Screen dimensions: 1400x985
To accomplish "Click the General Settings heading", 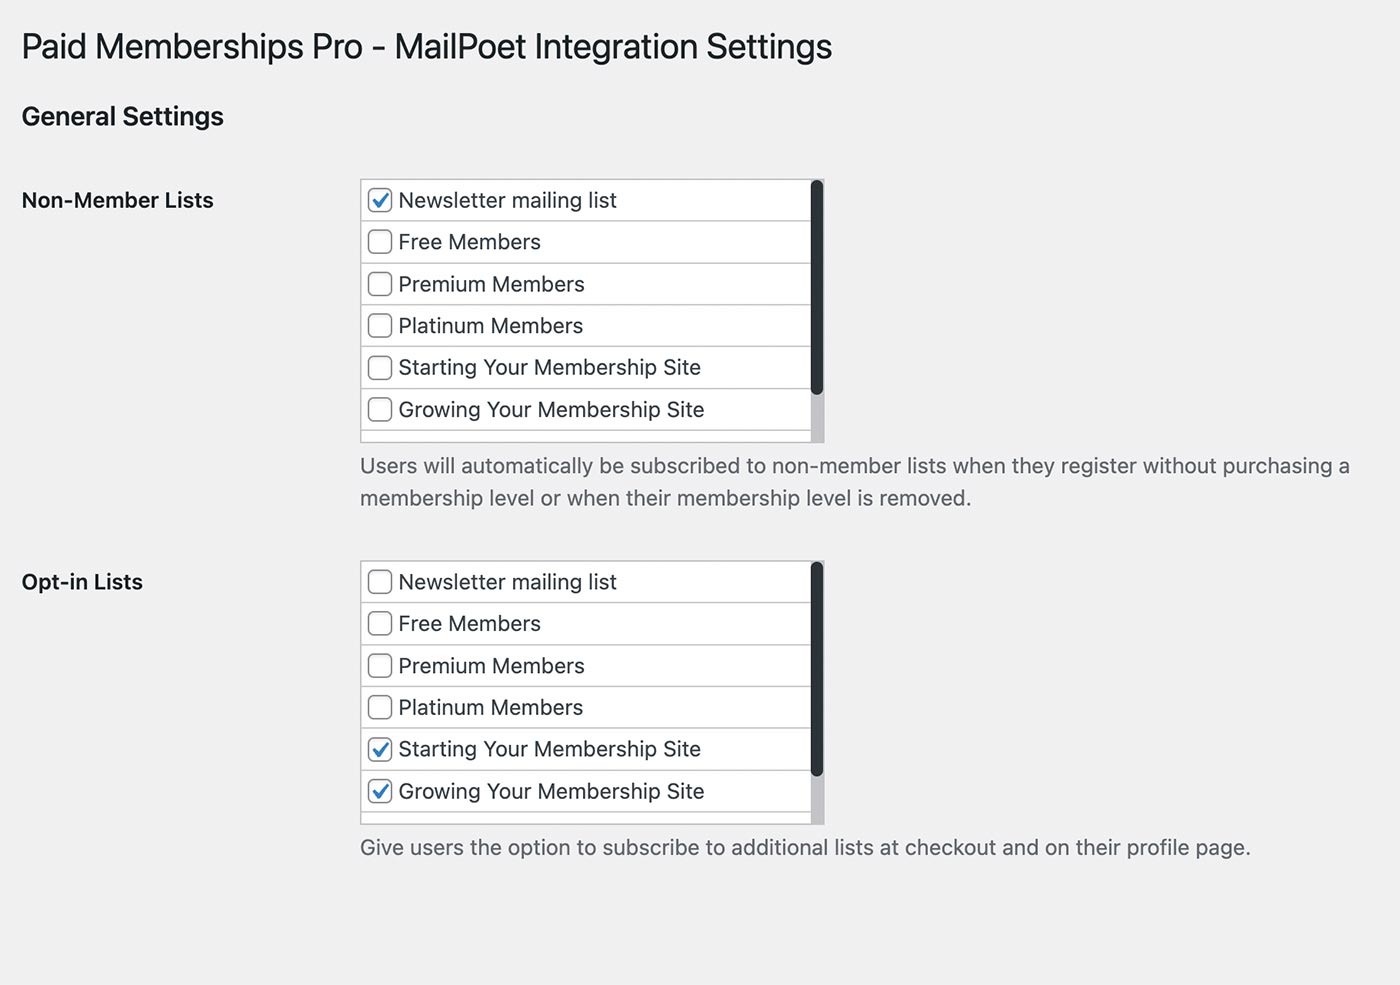I will coord(122,116).
